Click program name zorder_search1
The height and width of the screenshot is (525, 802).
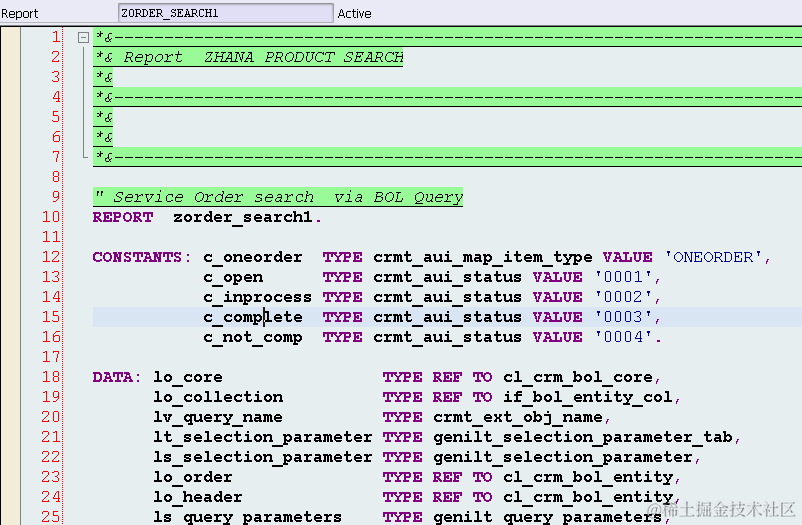pyautogui.click(x=242, y=217)
